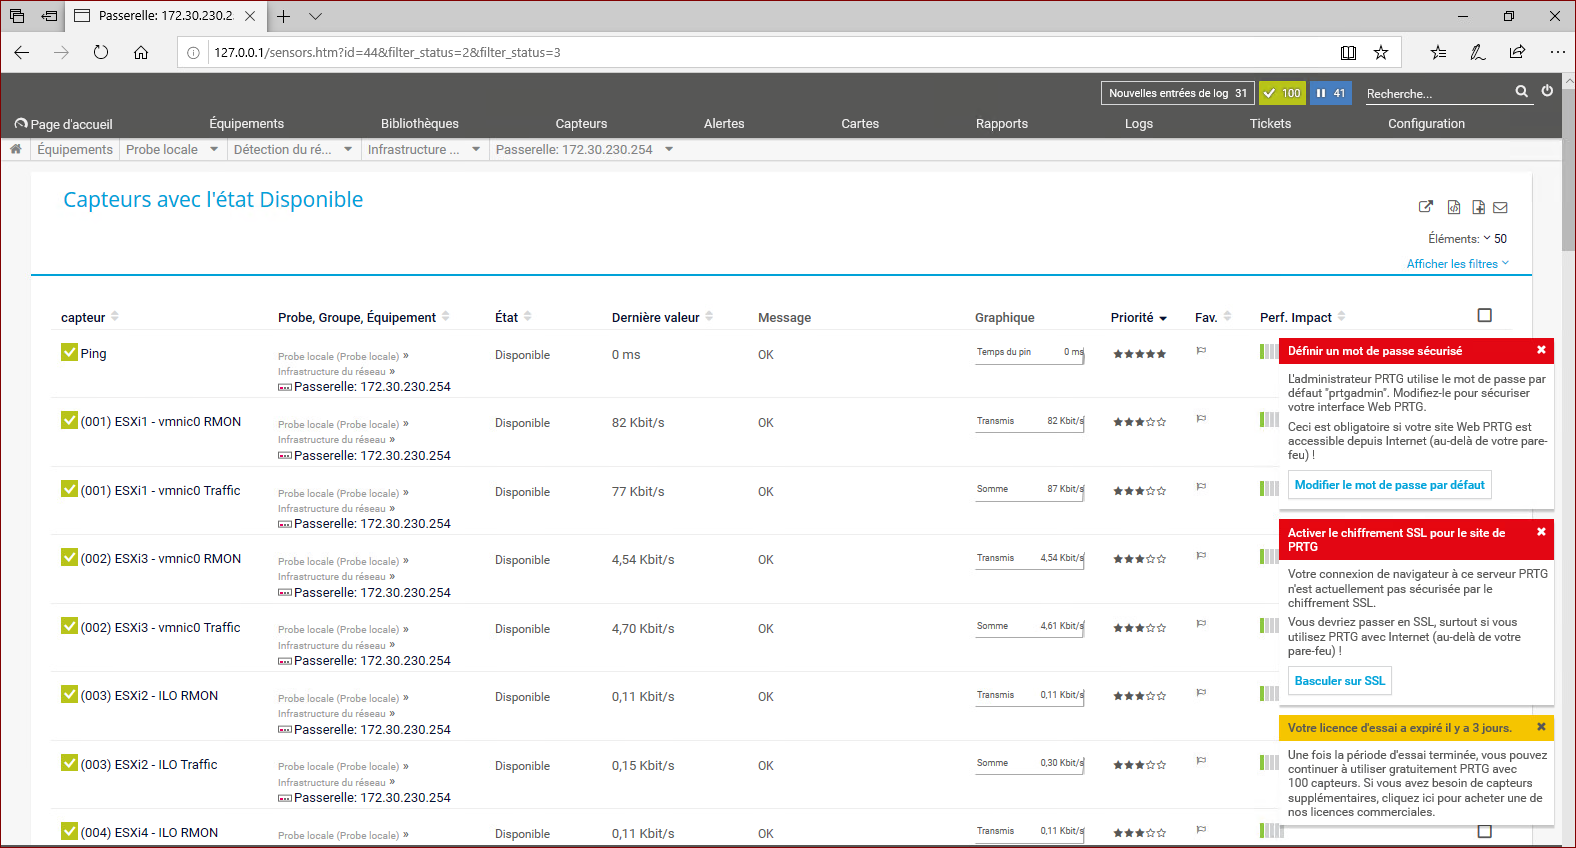Open the Capteurs menu
The image size is (1576, 848).
pos(581,123)
